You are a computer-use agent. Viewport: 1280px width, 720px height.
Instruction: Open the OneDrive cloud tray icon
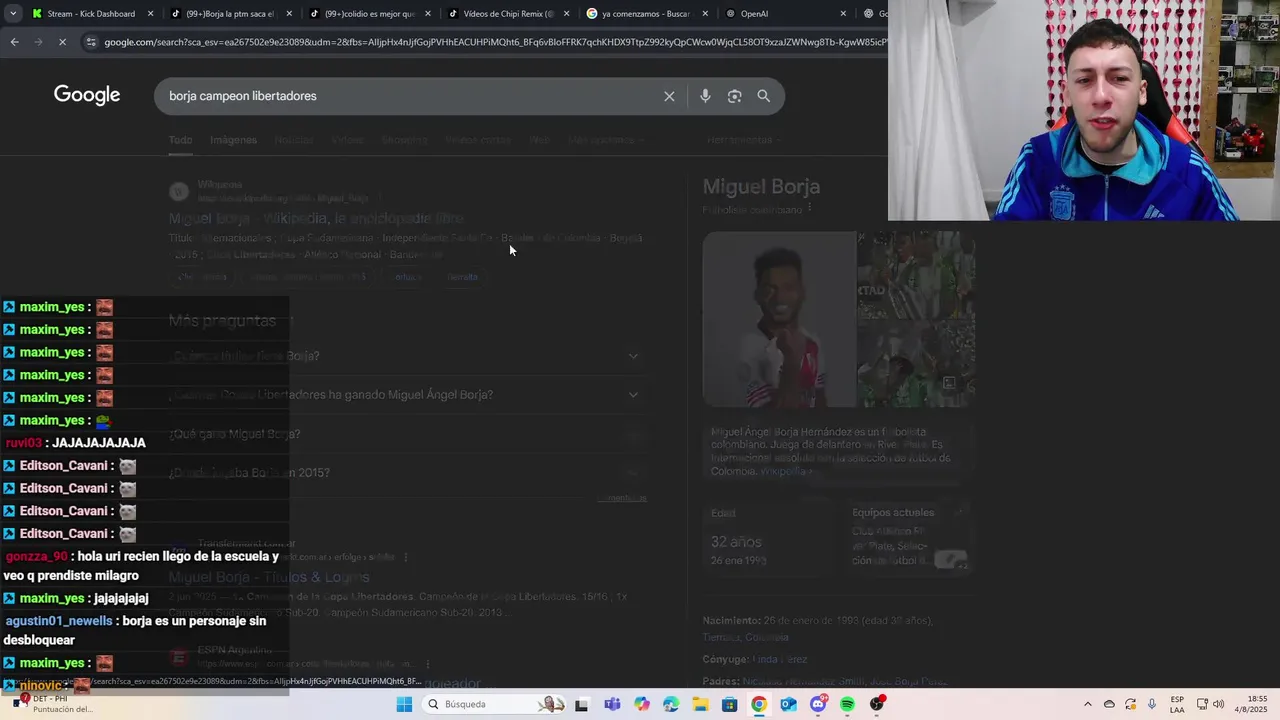click(1109, 704)
